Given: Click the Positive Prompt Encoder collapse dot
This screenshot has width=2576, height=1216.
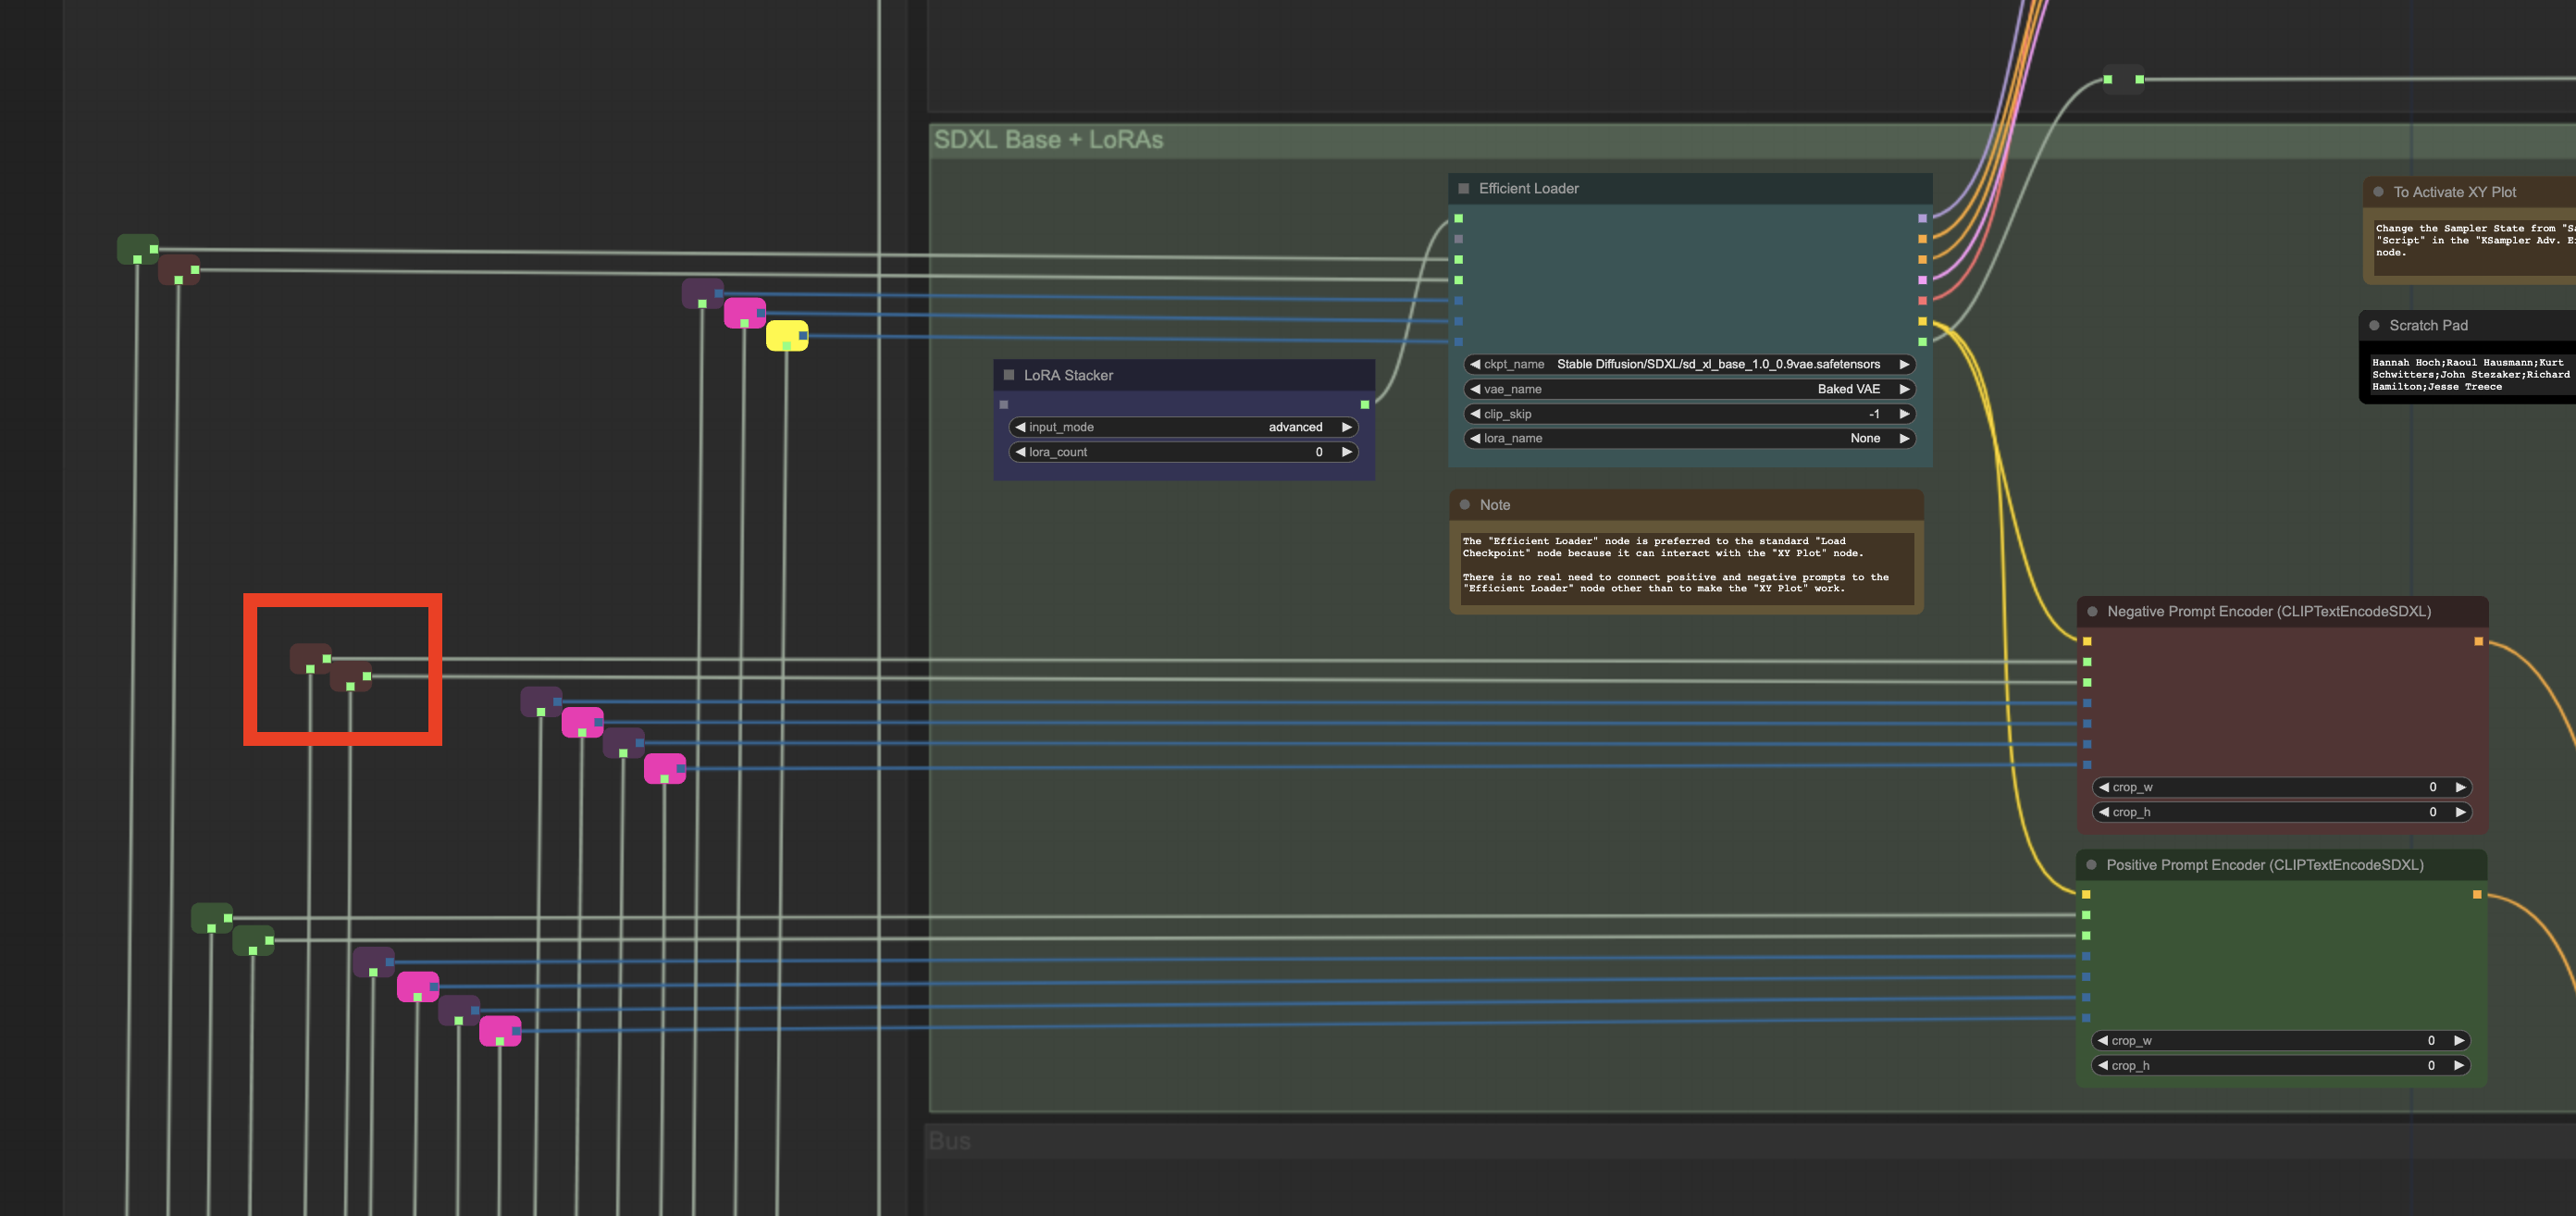Looking at the screenshot, I should click(2091, 865).
